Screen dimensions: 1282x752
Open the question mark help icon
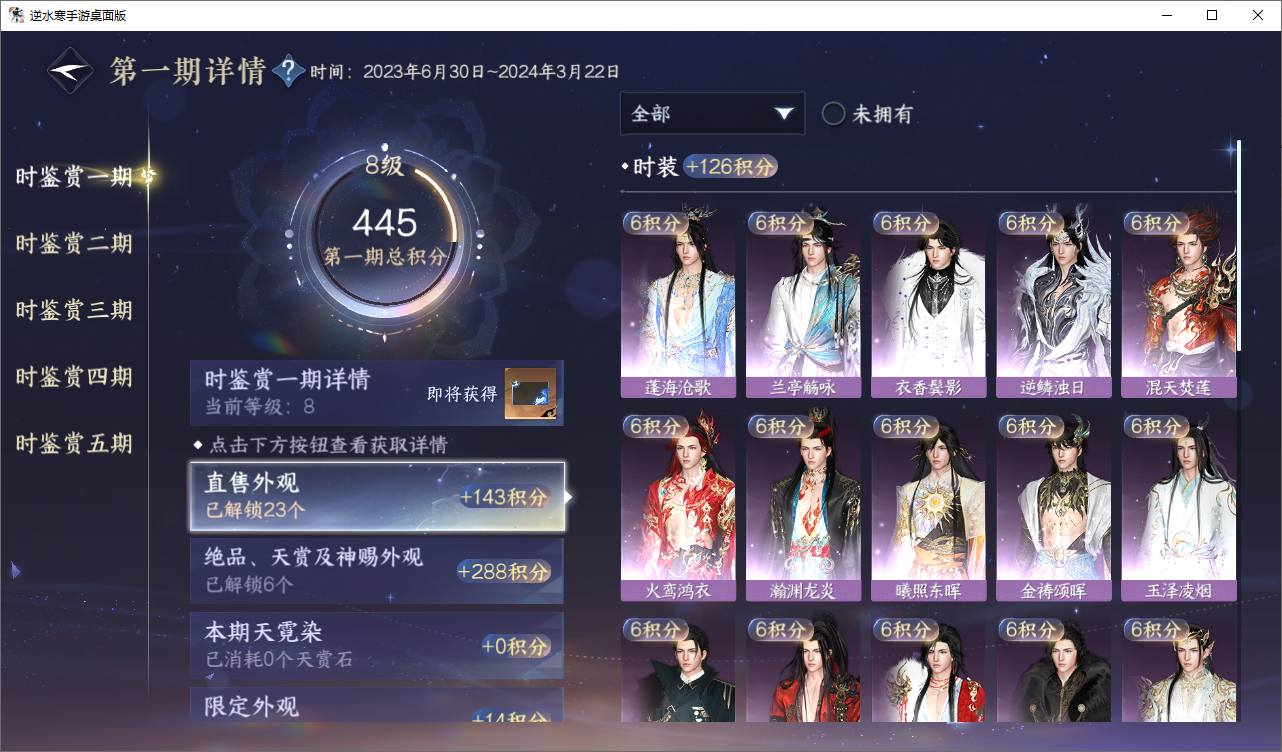pos(288,71)
